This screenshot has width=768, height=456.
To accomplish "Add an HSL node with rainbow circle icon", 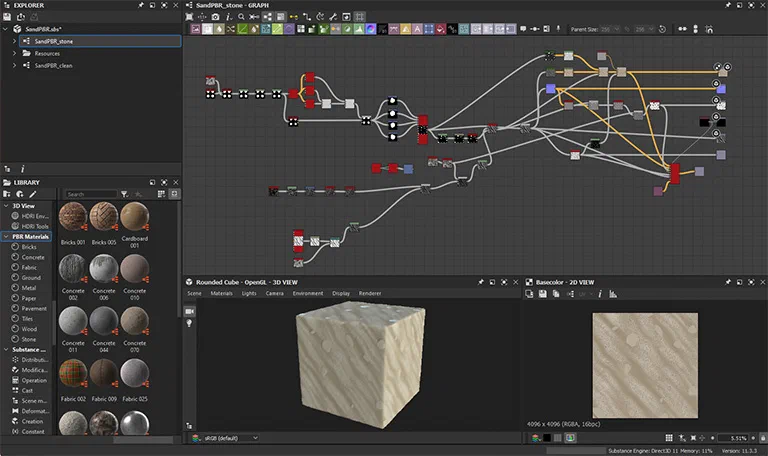I will (371, 29).
